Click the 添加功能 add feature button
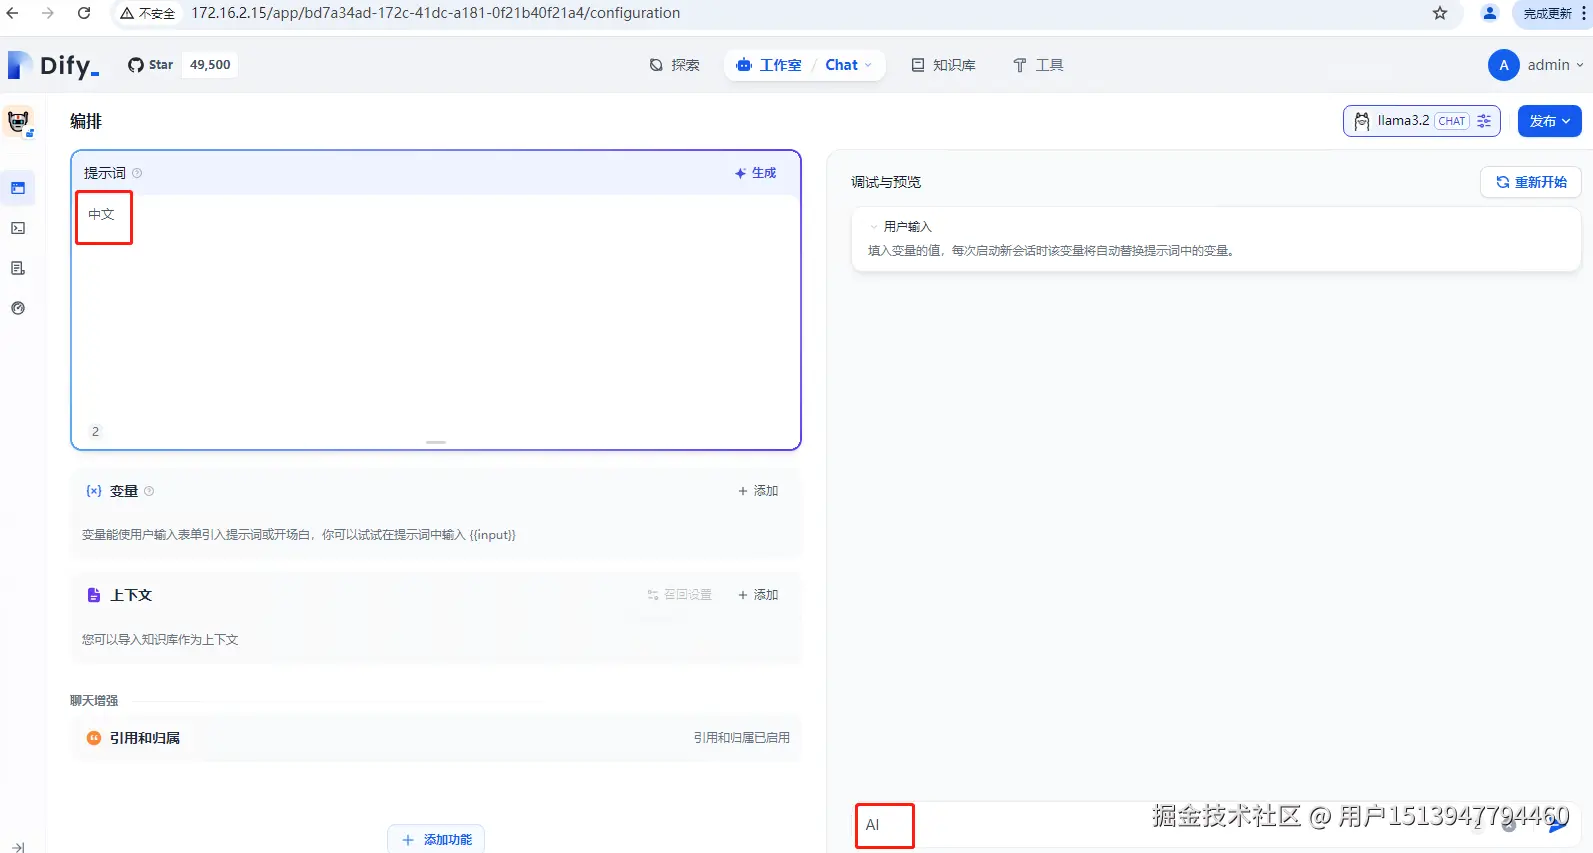1593x853 pixels. [436, 839]
